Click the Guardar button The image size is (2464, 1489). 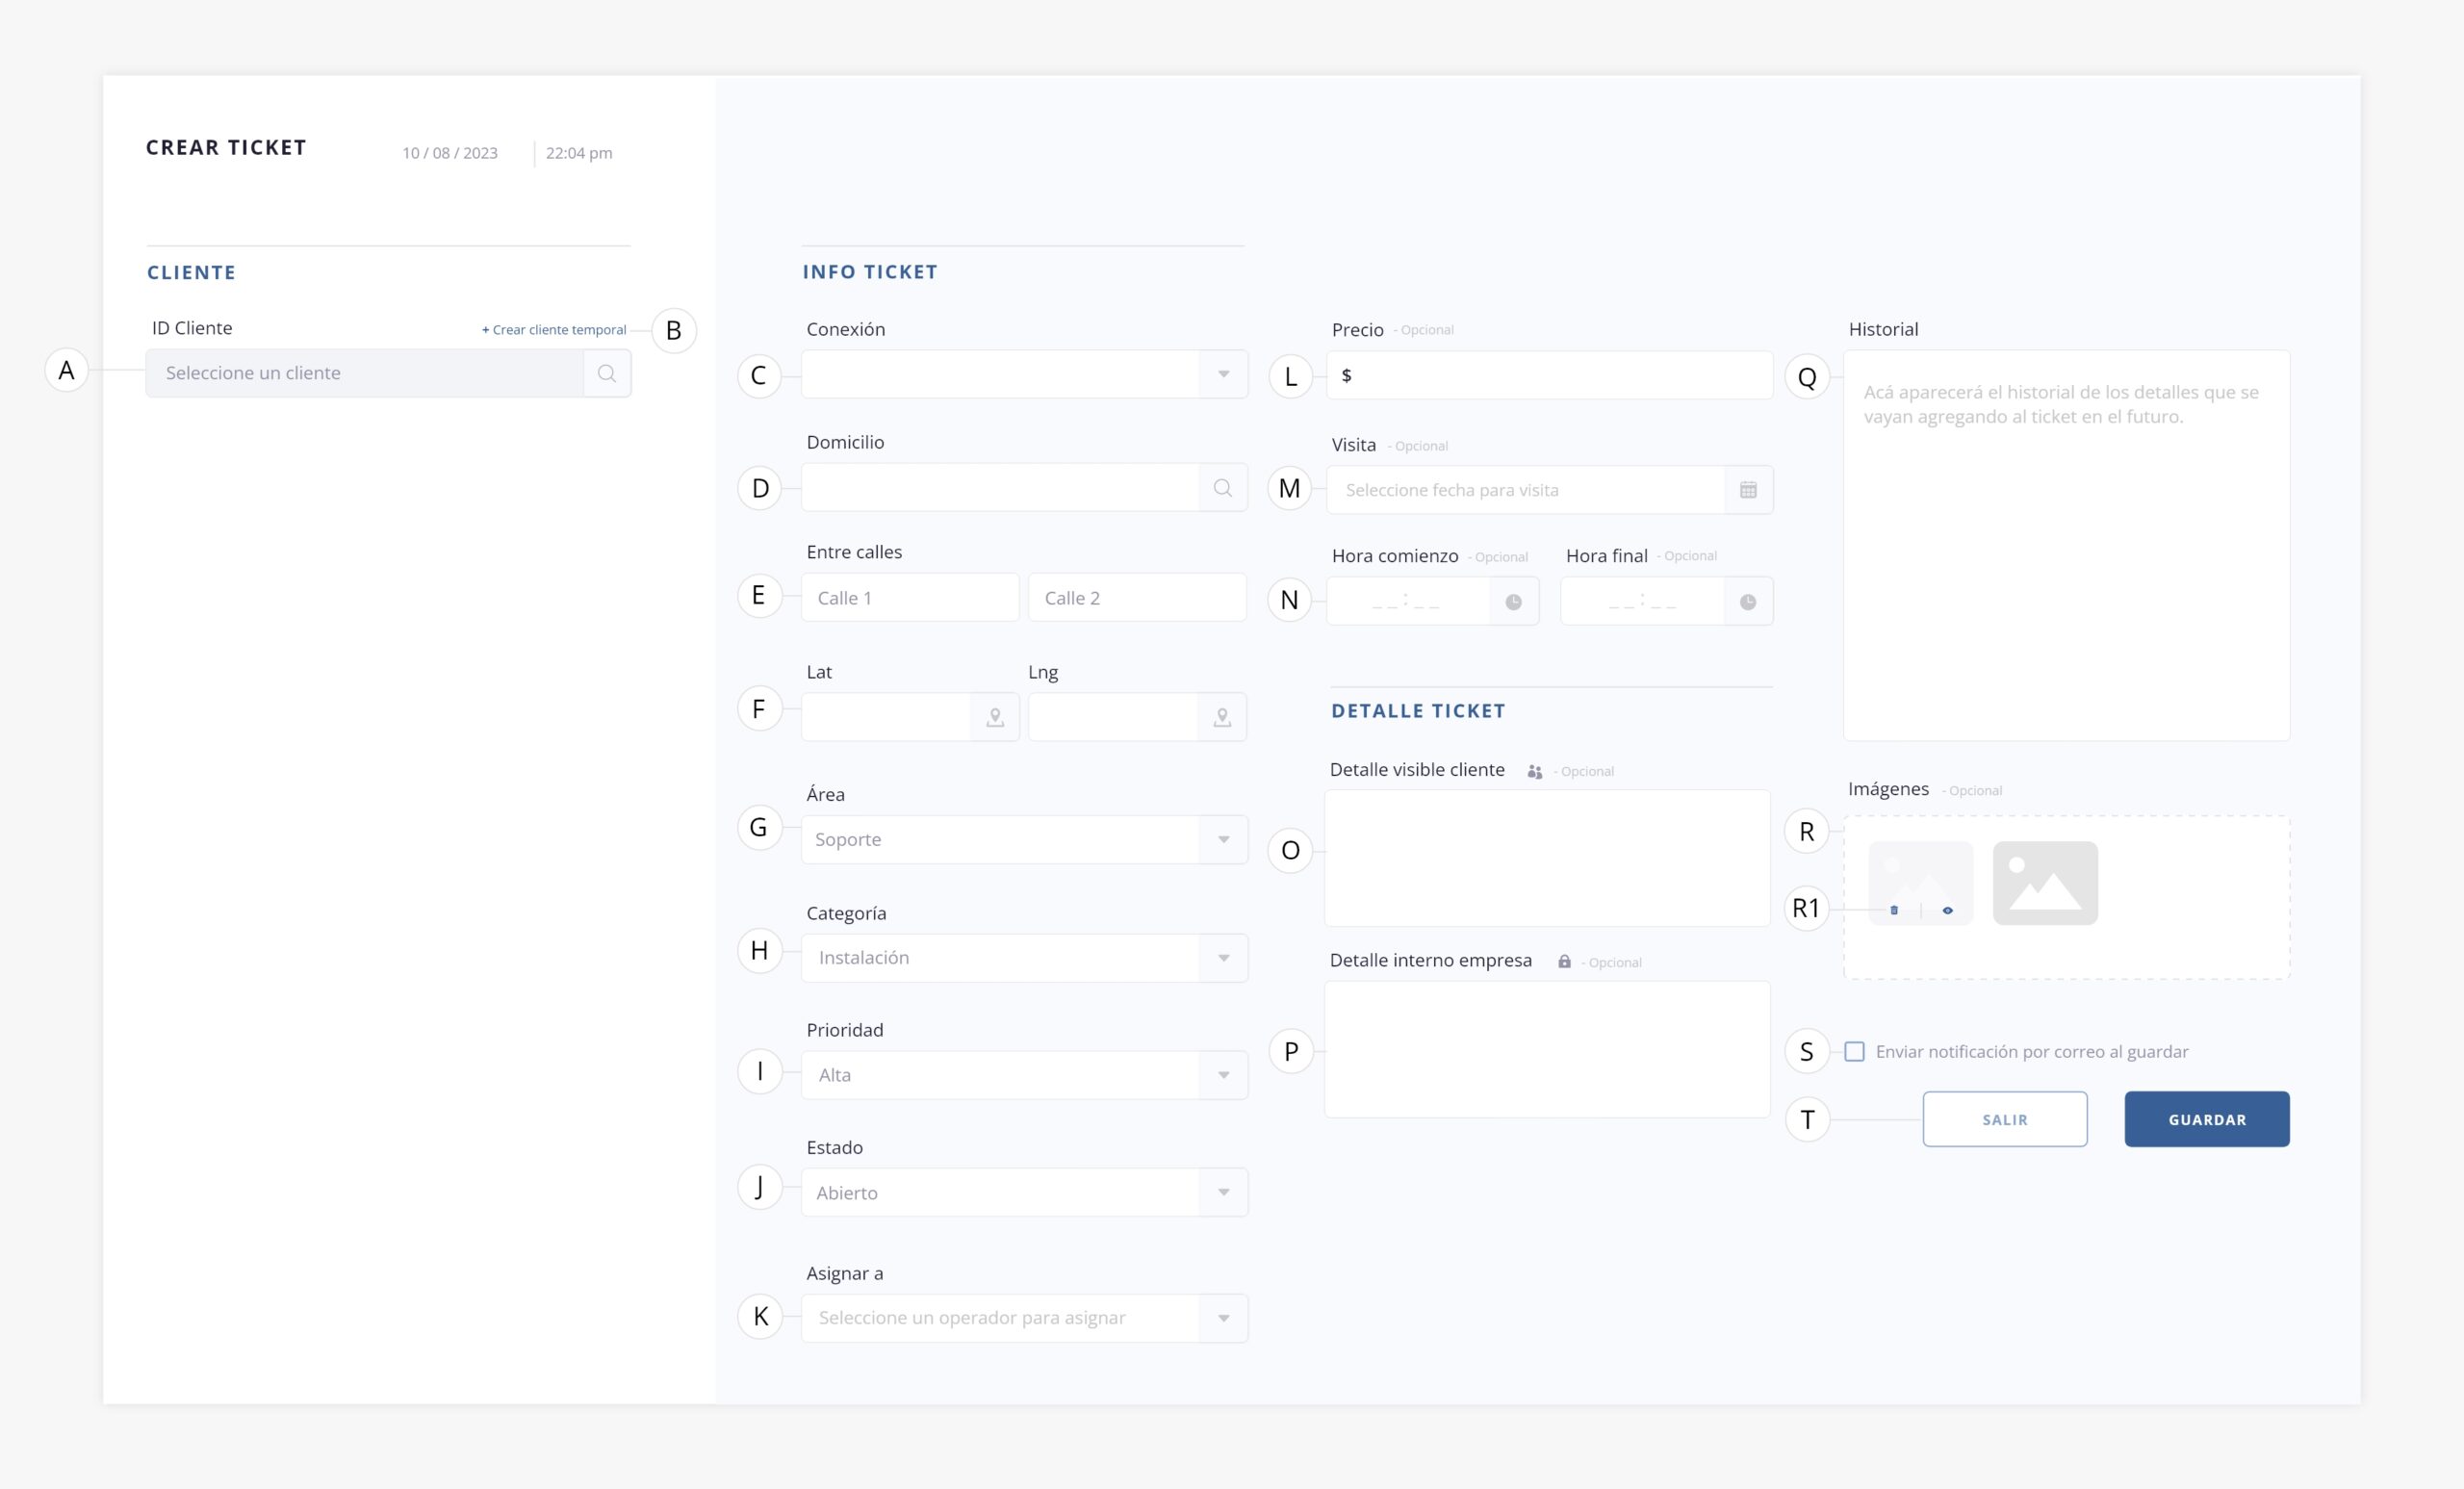point(2206,1119)
